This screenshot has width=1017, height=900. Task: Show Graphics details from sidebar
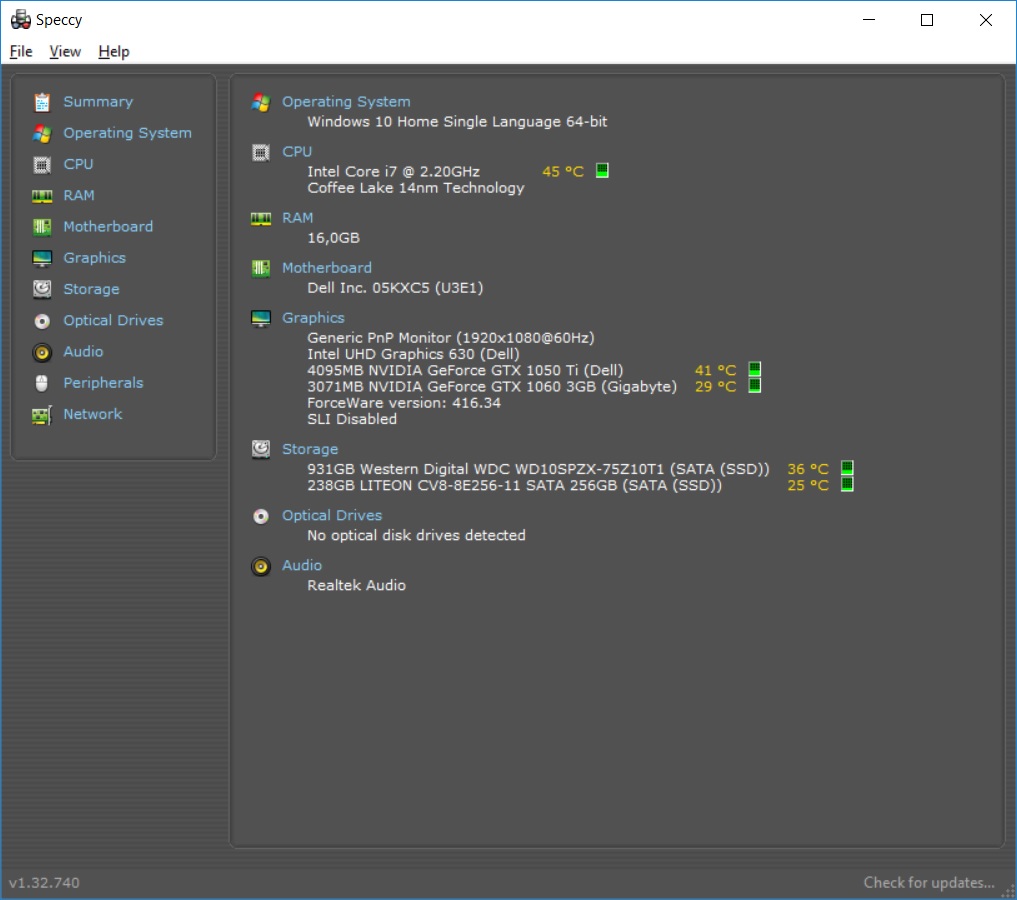pyautogui.click(x=94, y=258)
